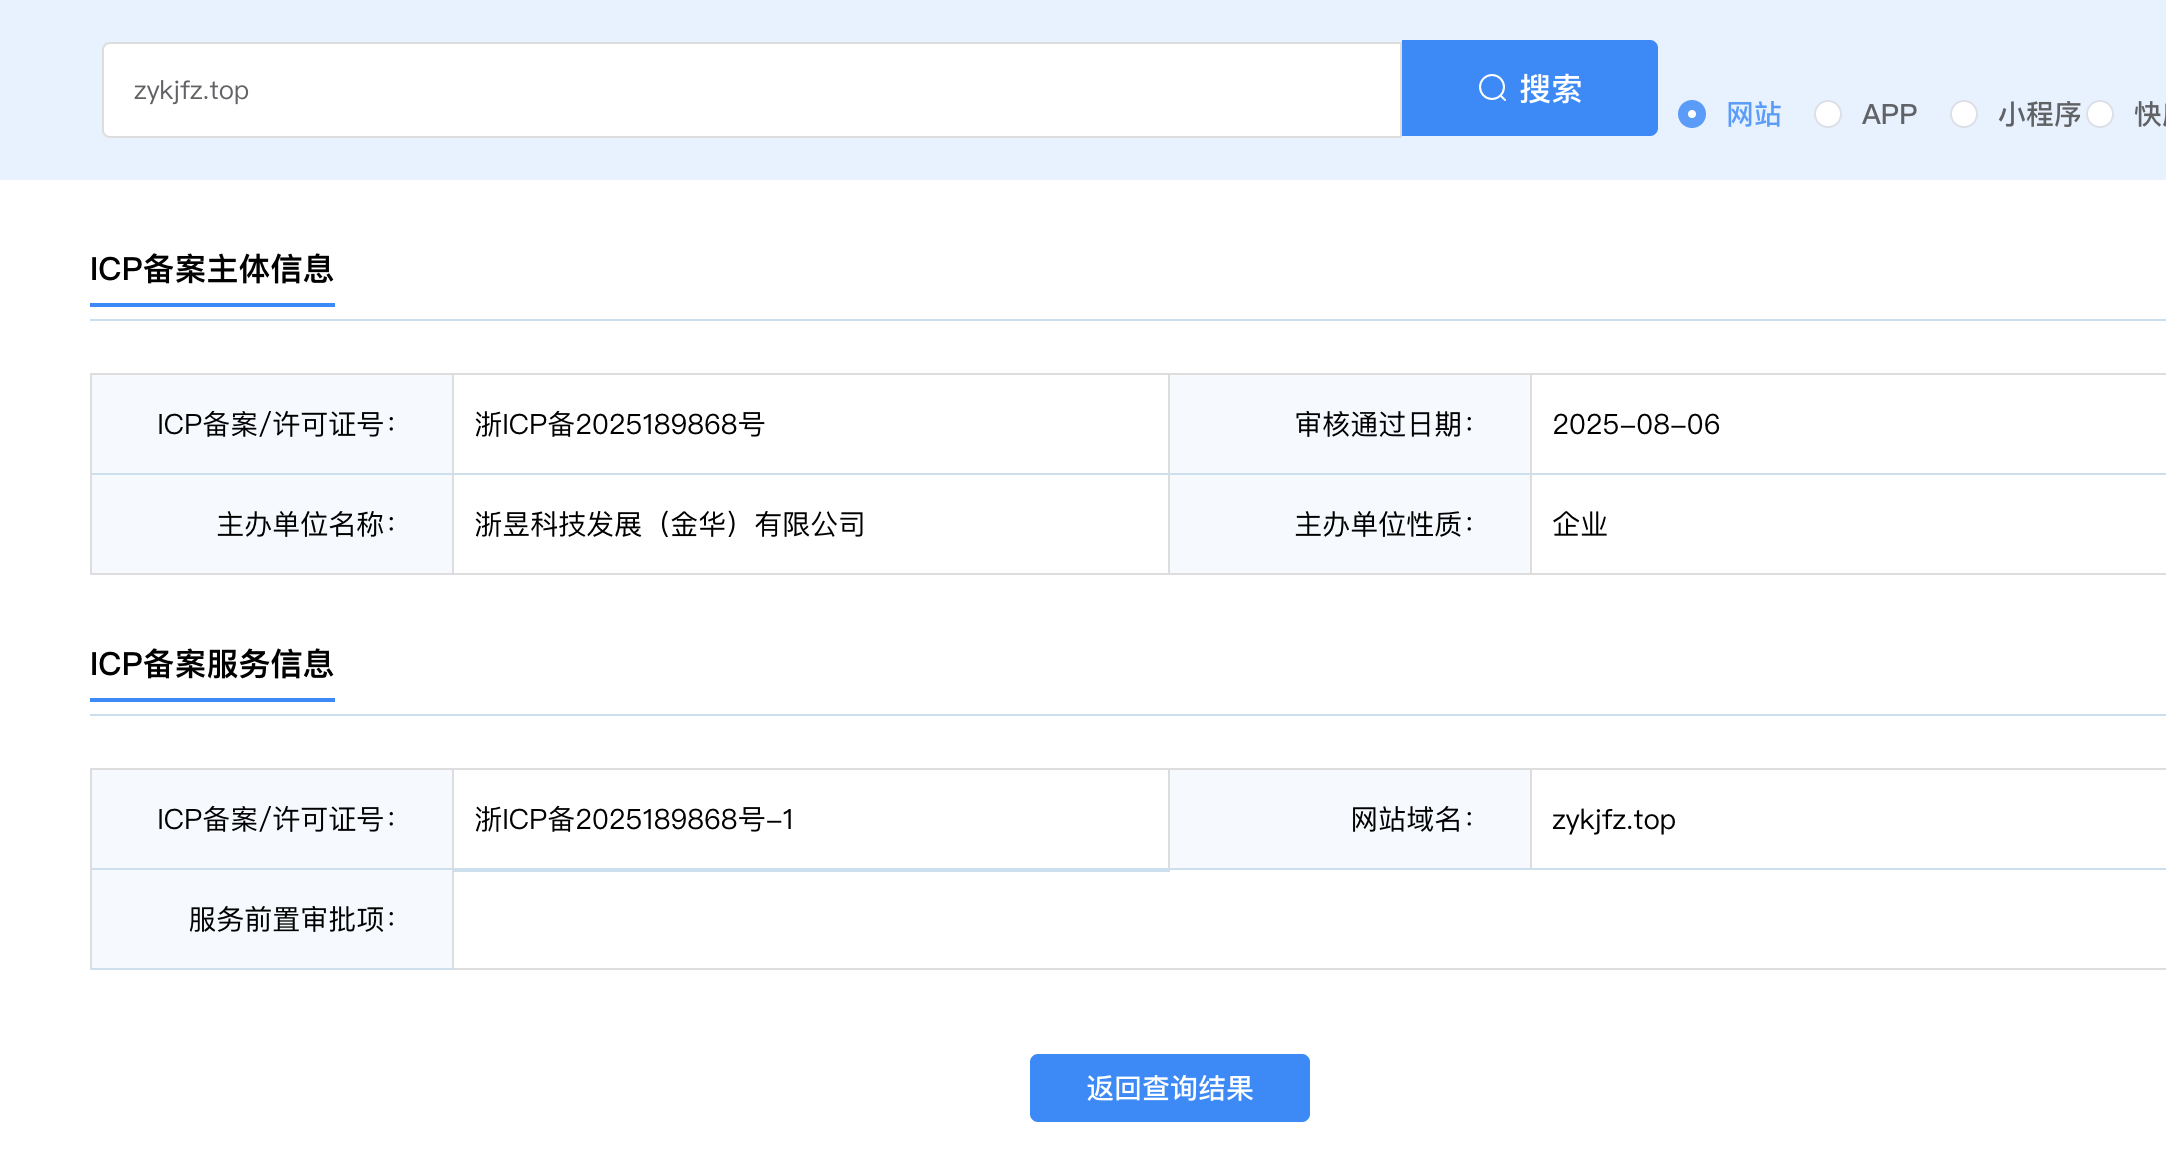Select the APP radio option

(x=1828, y=114)
